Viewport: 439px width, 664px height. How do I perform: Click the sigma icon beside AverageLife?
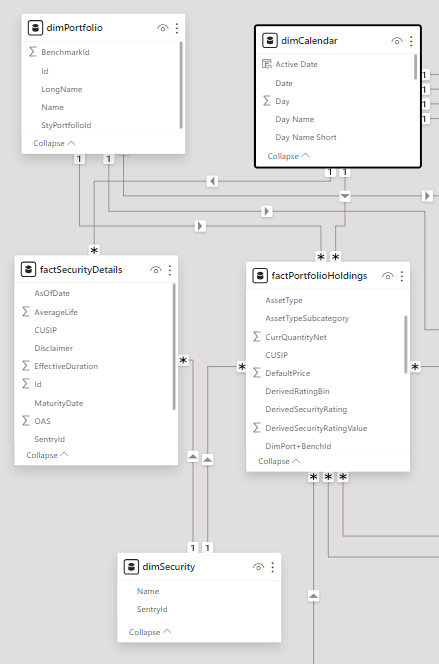coord(25,312)
